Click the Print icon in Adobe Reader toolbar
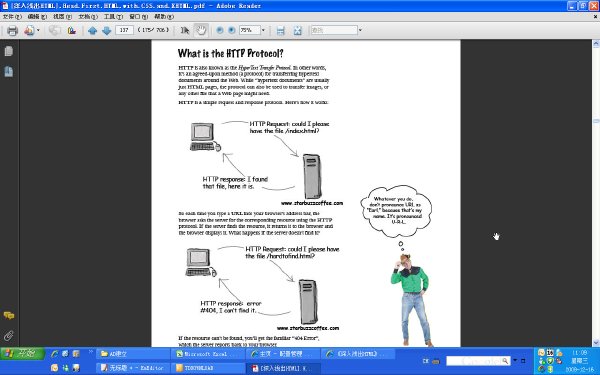 click(x=12, y=30)
